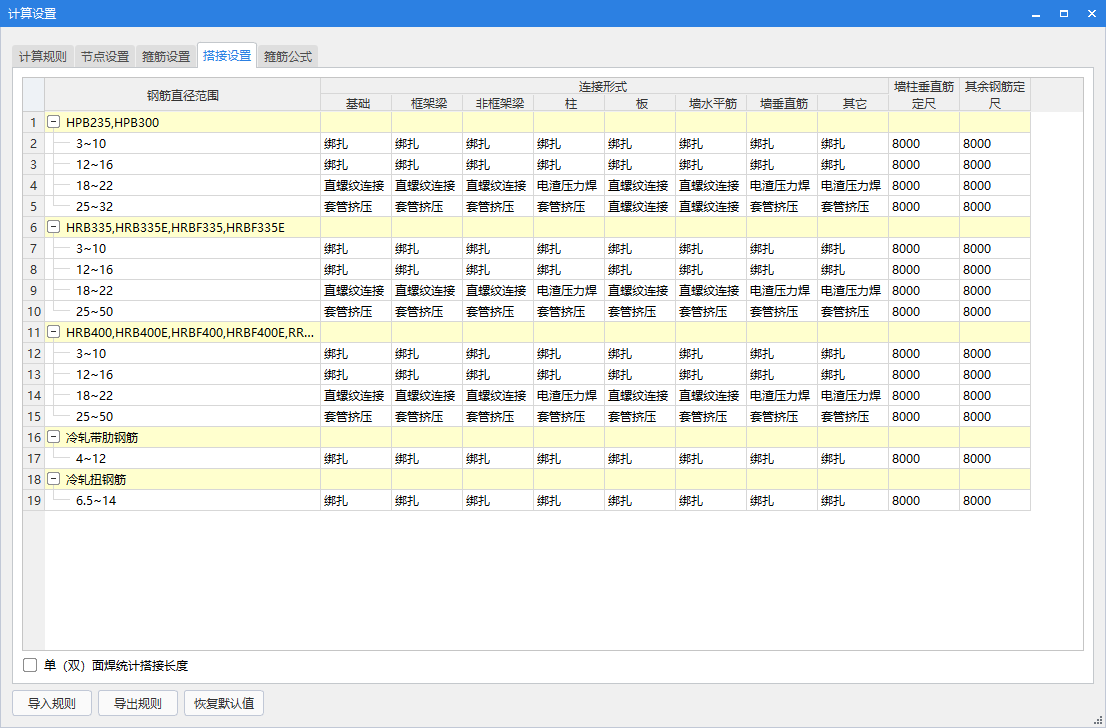
Task: Collapse the HPB235,HPB300 group
Action: click(x=53, y=122)
